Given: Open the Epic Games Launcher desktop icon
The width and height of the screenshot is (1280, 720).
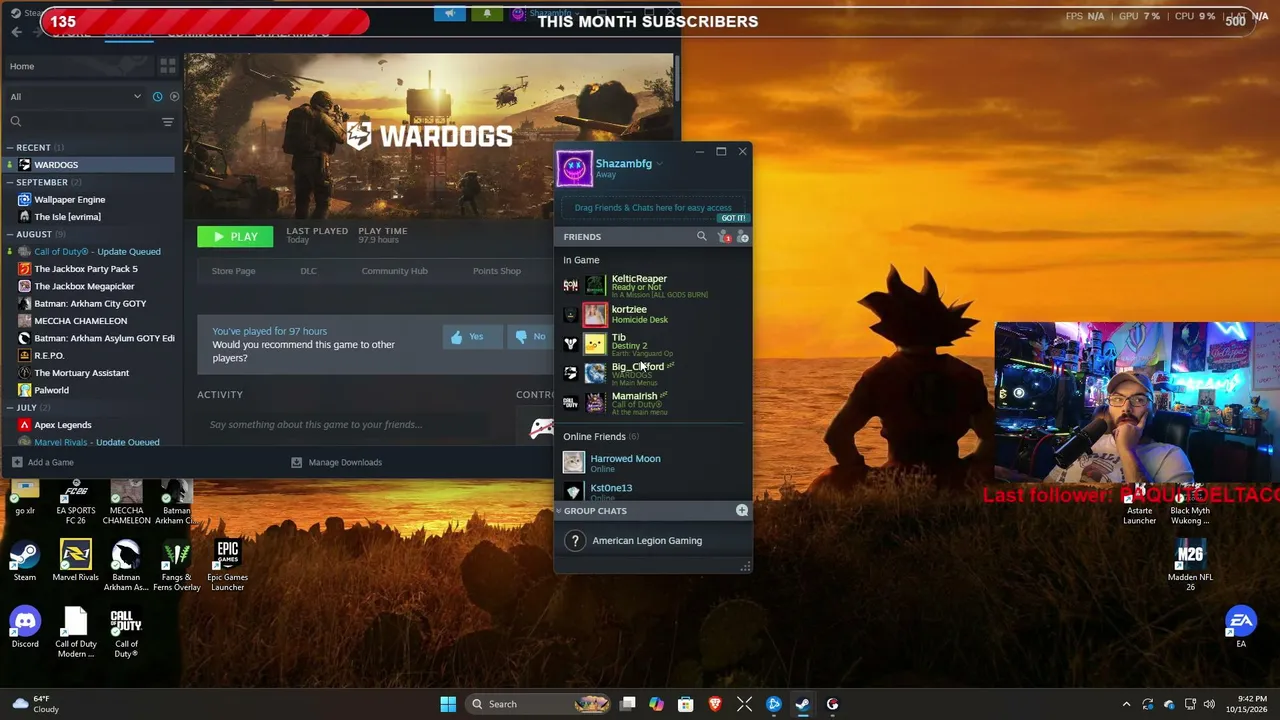Looking at the screenshot, I should click(227, 566).
